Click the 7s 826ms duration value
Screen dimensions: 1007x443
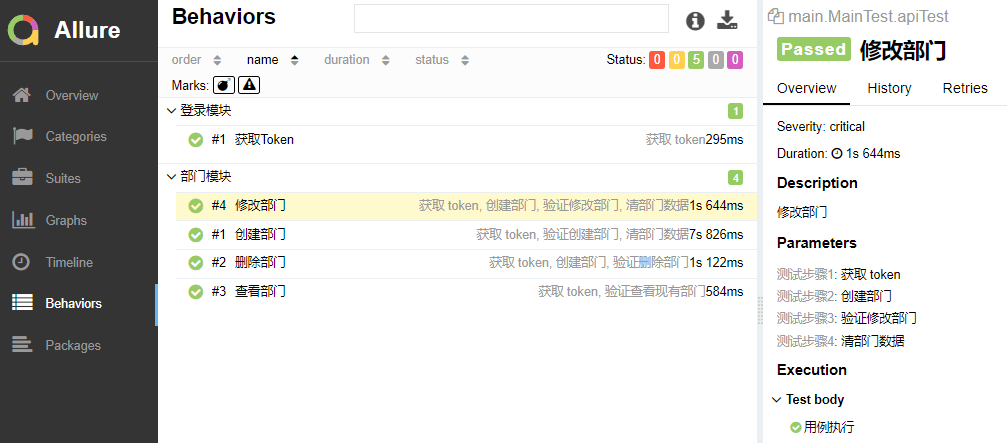pos(716,235)
